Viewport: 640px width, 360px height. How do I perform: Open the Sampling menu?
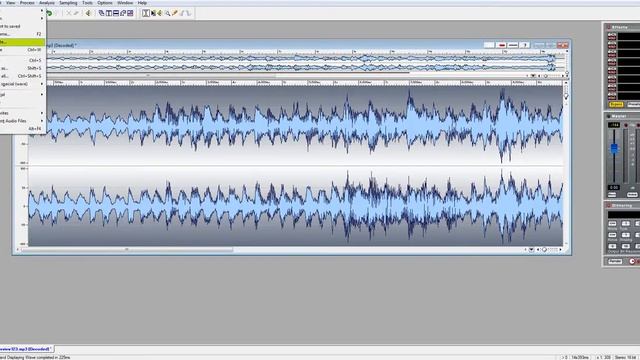pos(68,3)
